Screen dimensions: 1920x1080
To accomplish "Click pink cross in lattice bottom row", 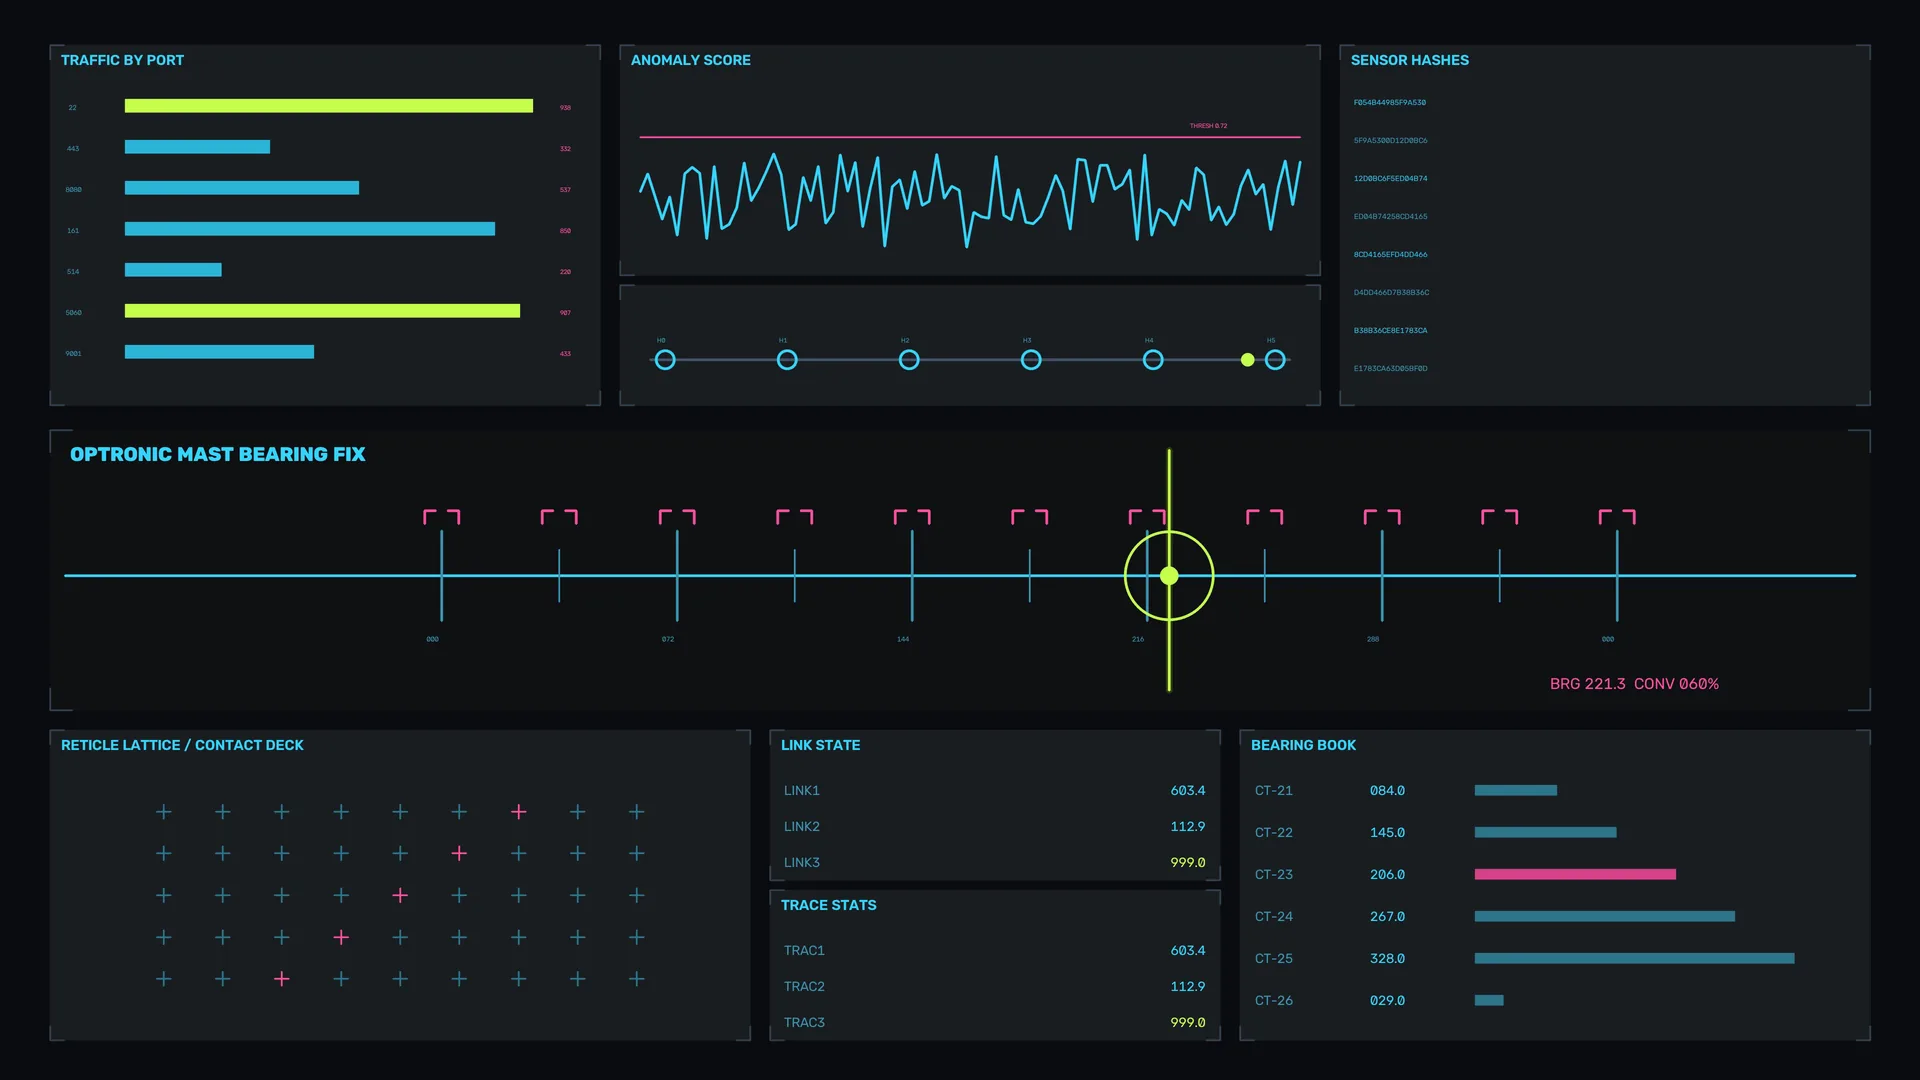I will 282,979.
